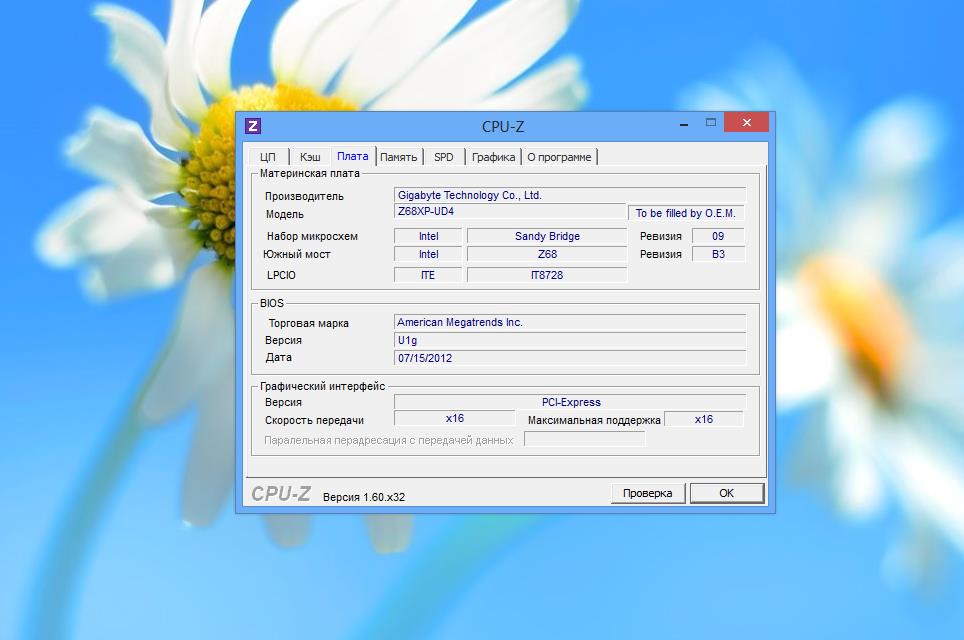
Task: Click the Intel southbridge vendor value
Action: pyautogui.click(x=428, y=254)
